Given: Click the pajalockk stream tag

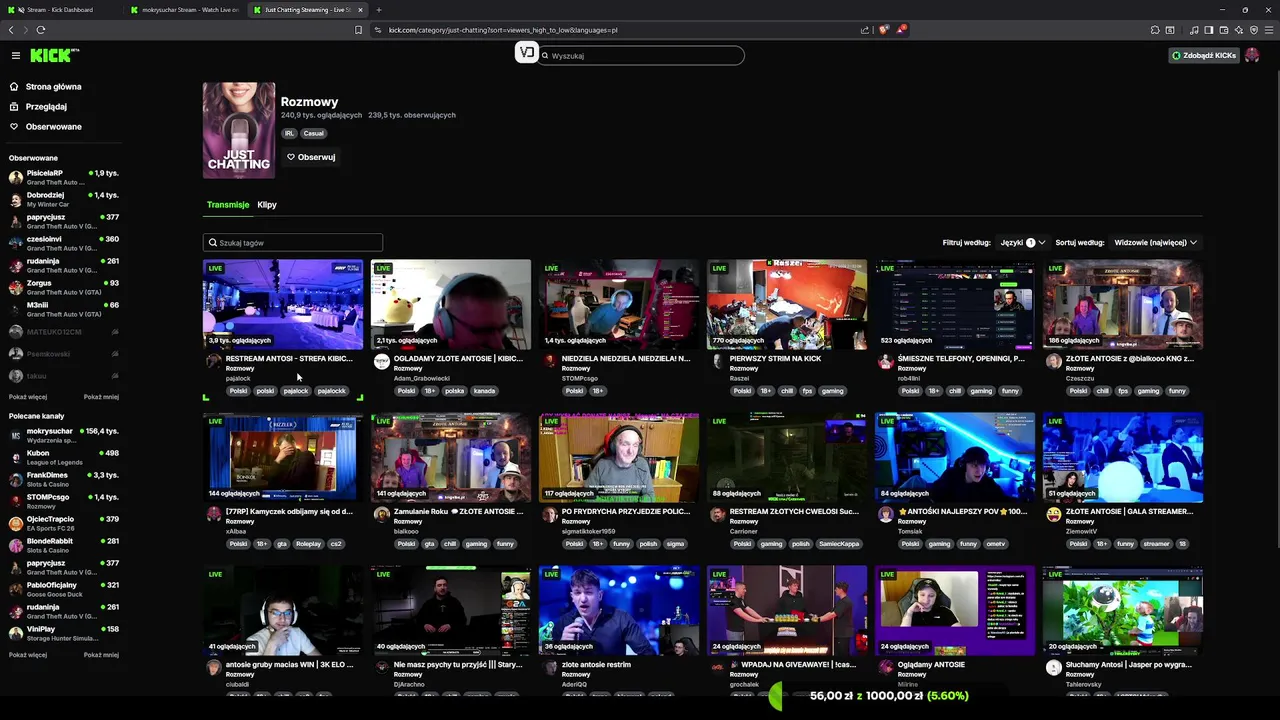Looking at the screenshot, I should (331, 391).
